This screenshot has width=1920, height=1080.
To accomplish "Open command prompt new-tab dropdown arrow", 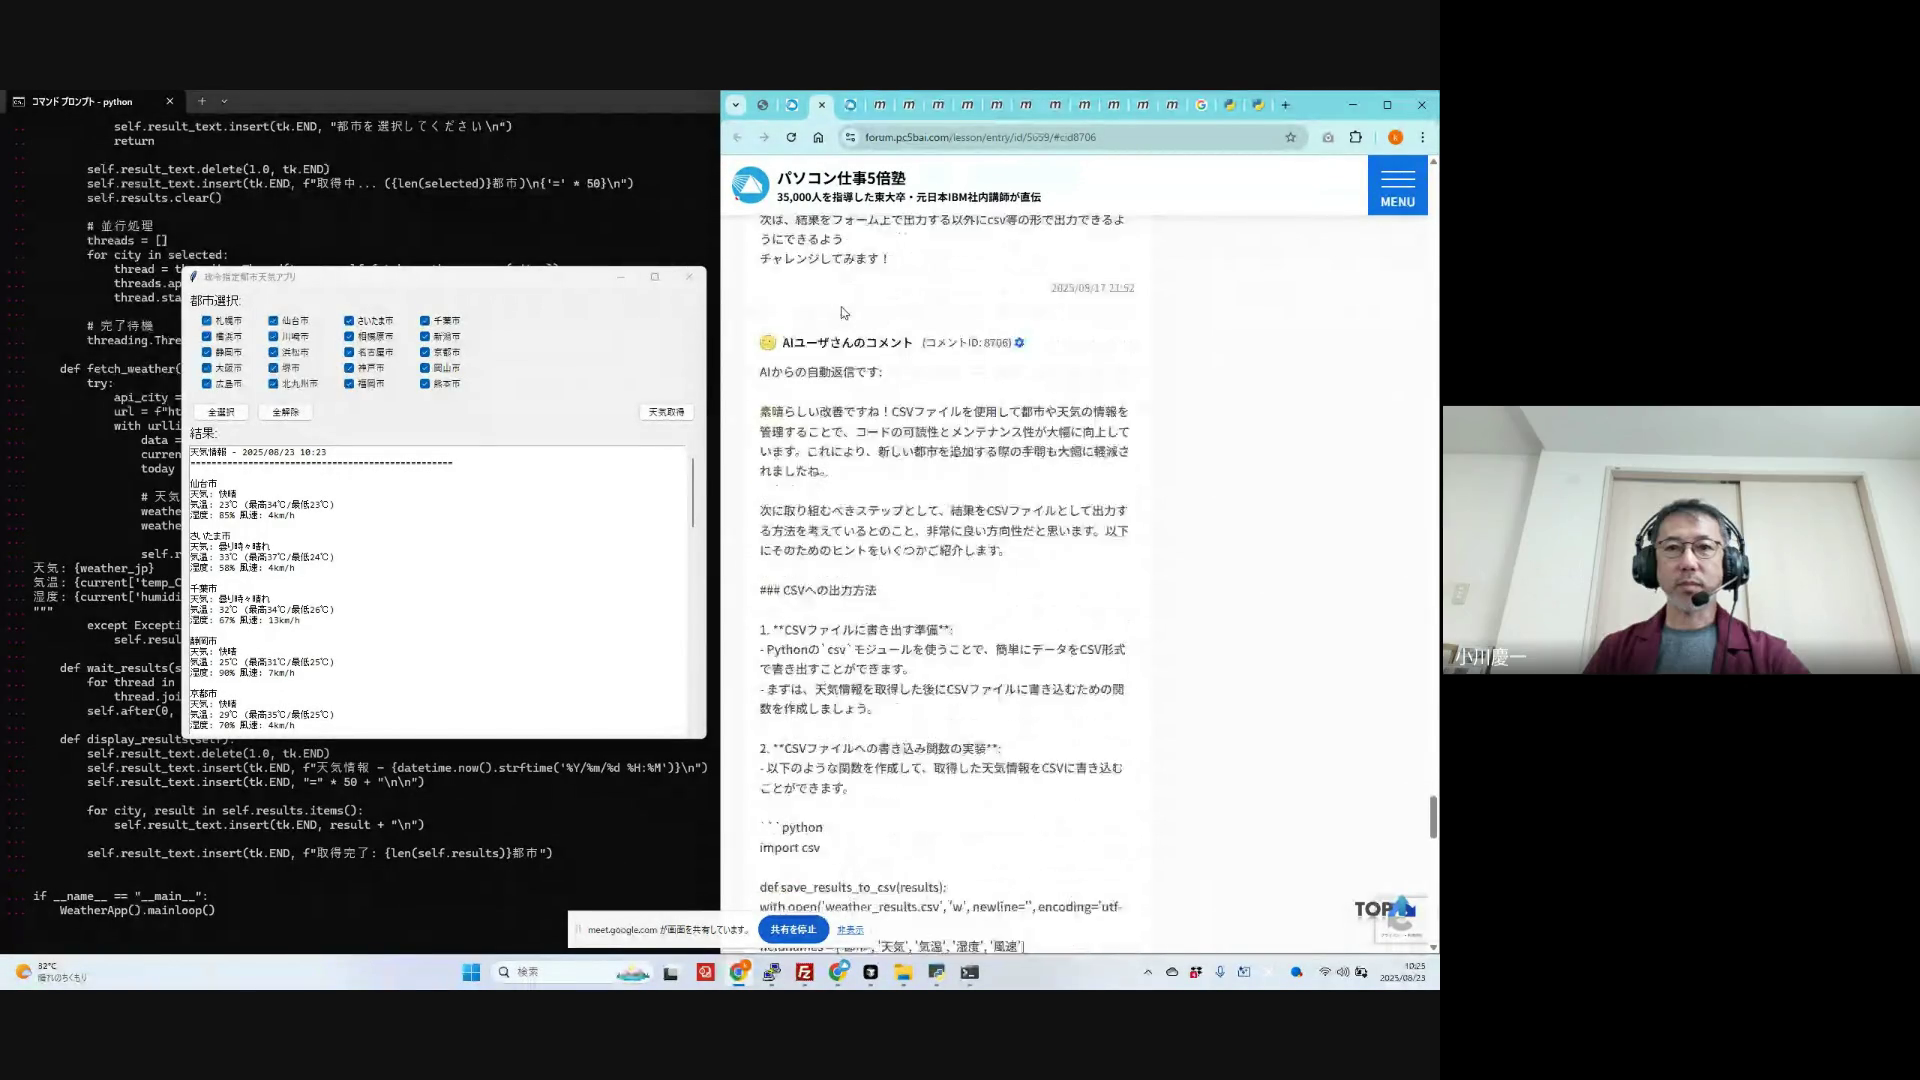I will point(224,101).
